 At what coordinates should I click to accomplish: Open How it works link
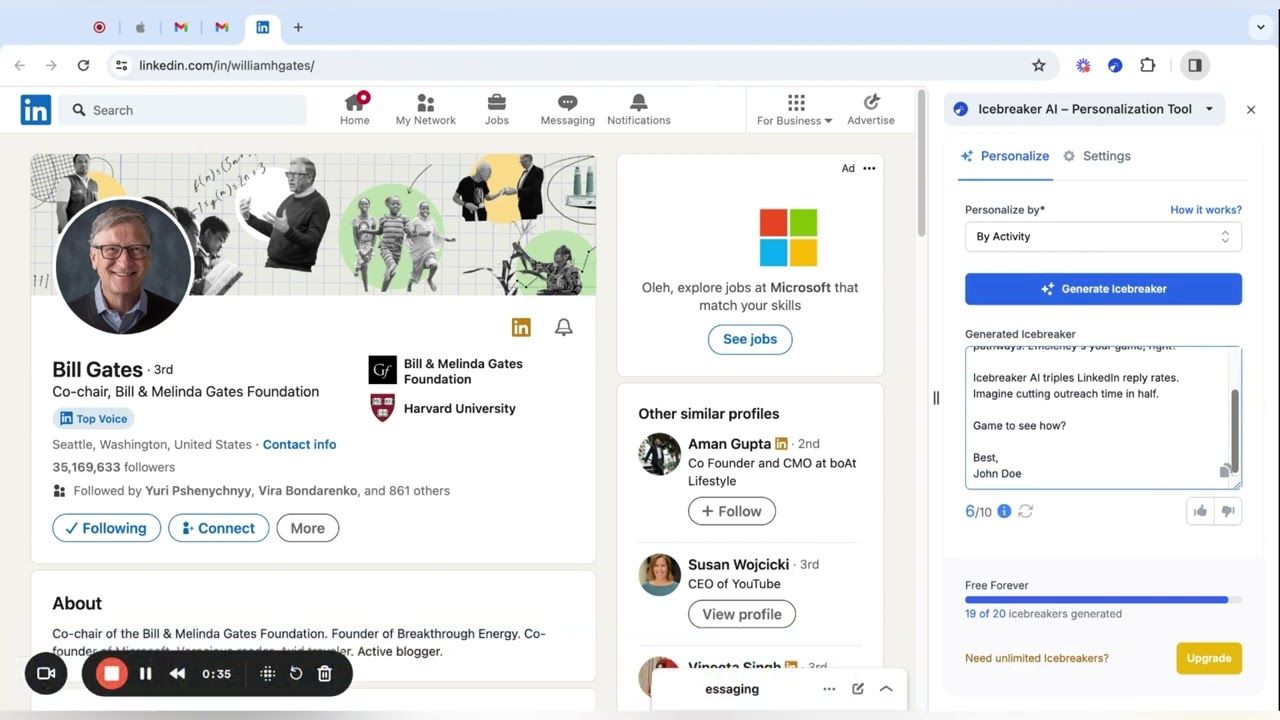[x=1206, y=210]
